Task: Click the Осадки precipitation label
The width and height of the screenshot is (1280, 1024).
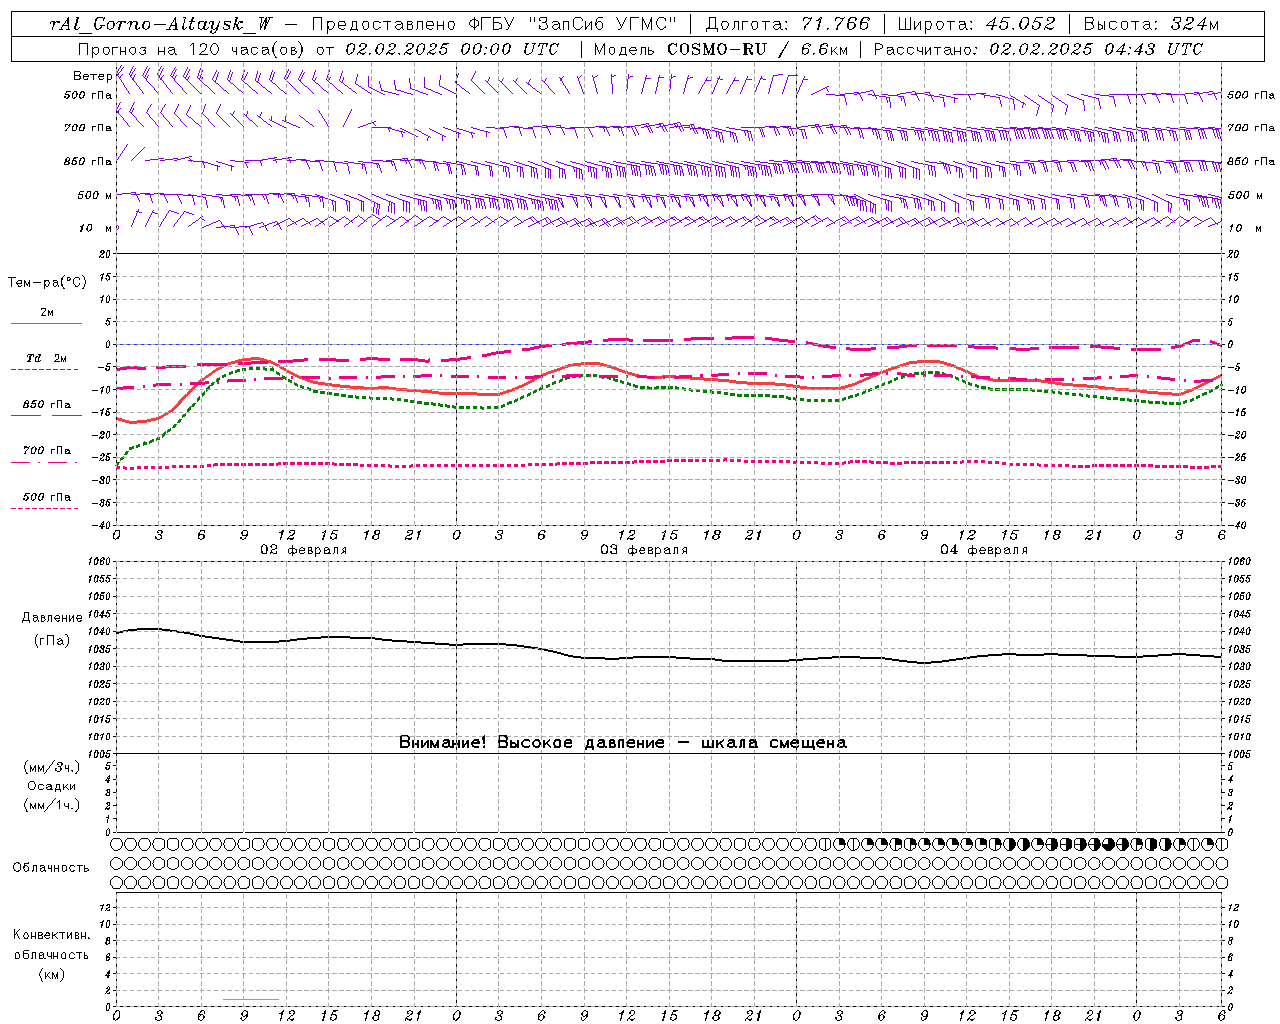Action: click(x=52, y=786)
